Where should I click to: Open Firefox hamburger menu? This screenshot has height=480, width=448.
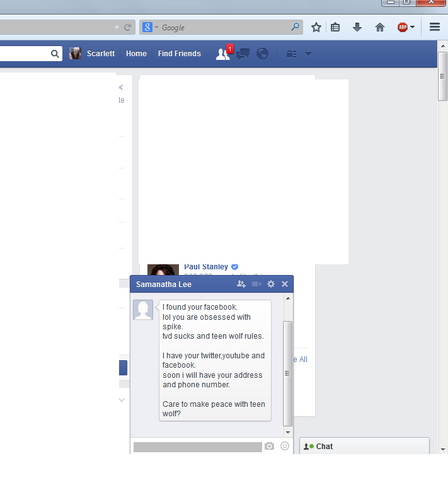click(435, 27)
